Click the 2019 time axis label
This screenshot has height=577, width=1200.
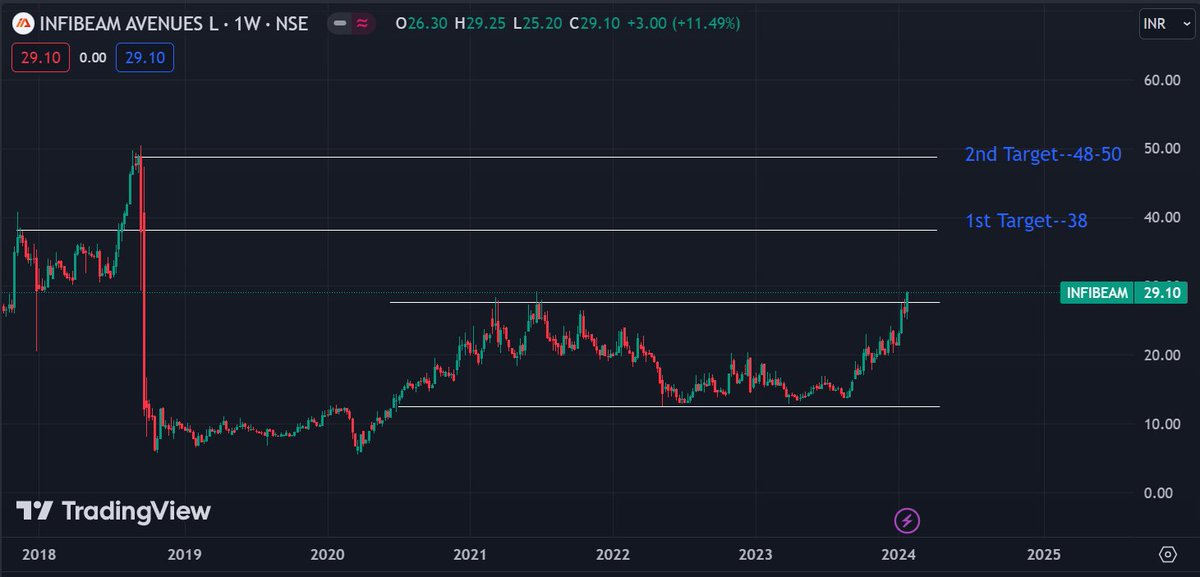185,554
